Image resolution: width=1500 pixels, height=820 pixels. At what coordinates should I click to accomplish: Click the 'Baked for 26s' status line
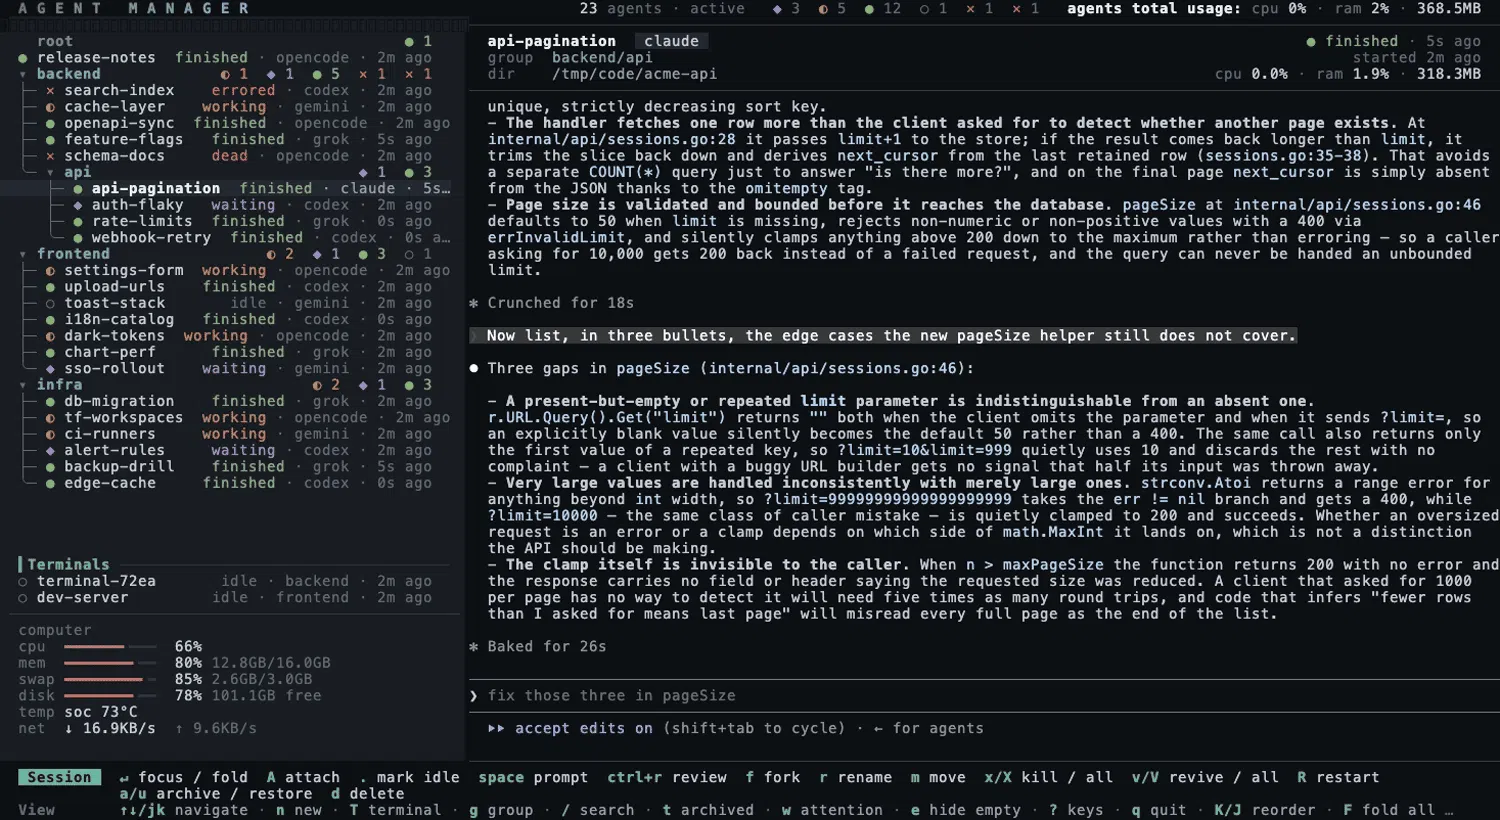(546, 647)
